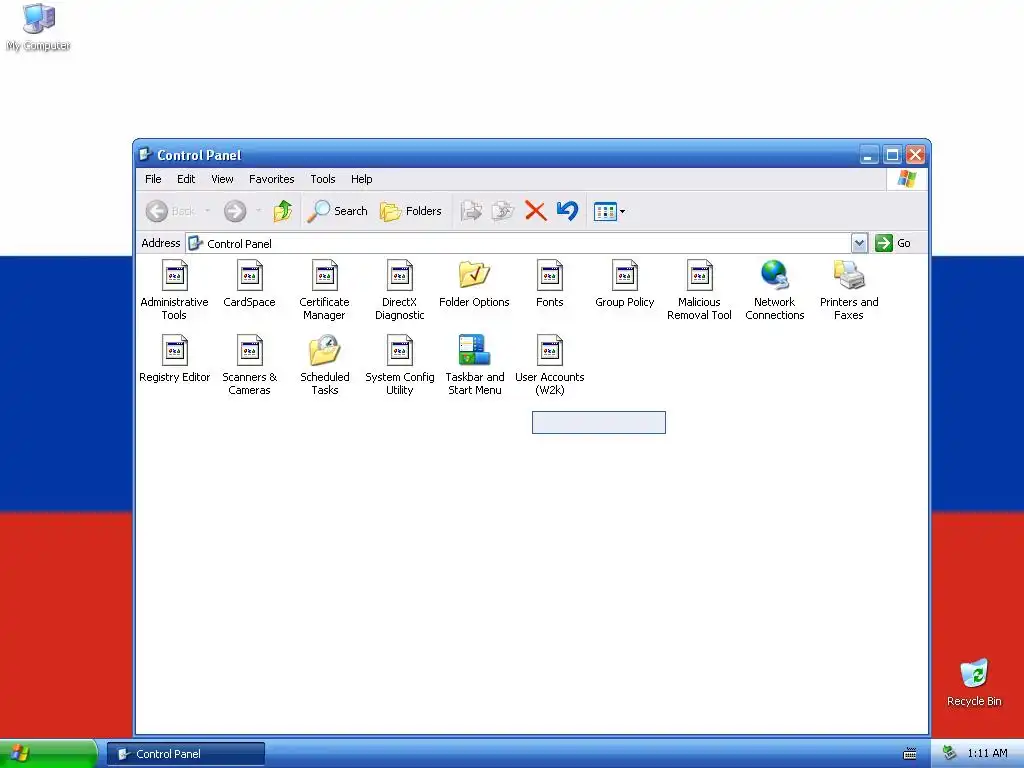The image size is (1024, 768).
Task: Click the Forward arrow button
Action: click(x=235, y=211)
